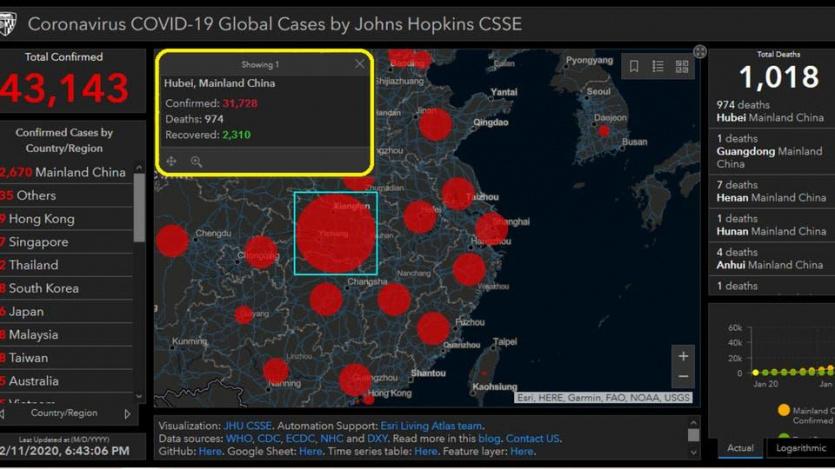This screenshot has height=469, width=835.
Task: Select Singapore in the country list
Action: (38, 242)
